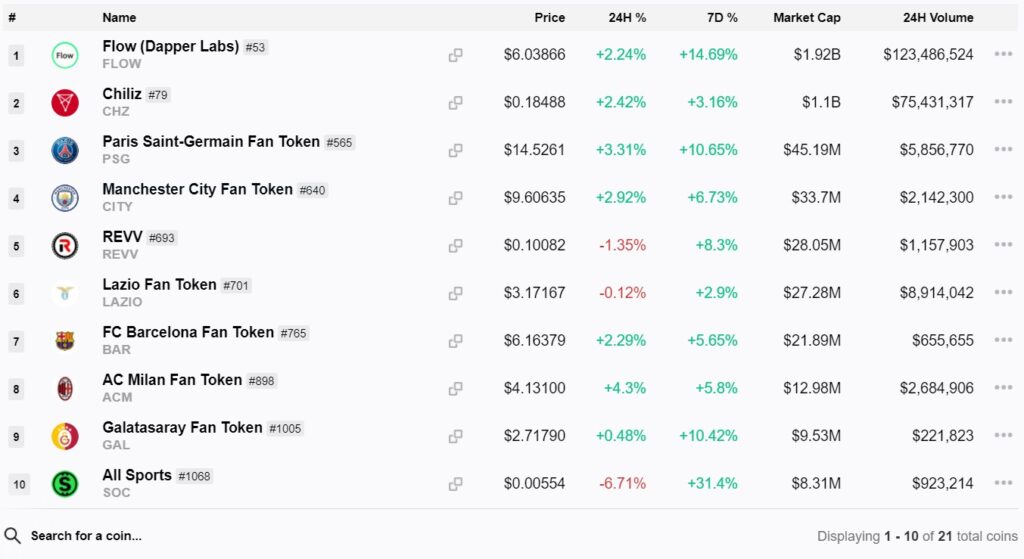This screenshot has height=559, width=1024.
Task: Sort by the Name column header
Action: [120, 18]
